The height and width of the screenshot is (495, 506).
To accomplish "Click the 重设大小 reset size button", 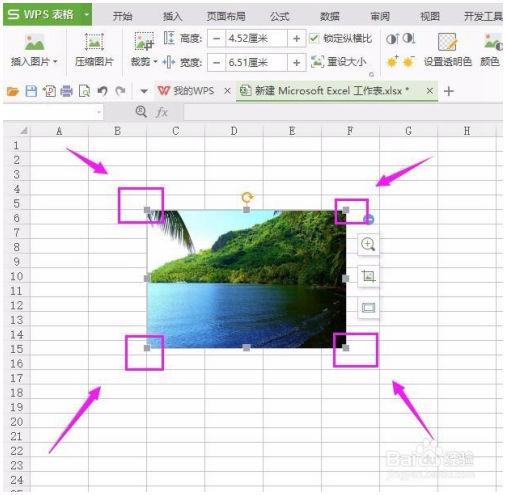I will pos(339,62).
